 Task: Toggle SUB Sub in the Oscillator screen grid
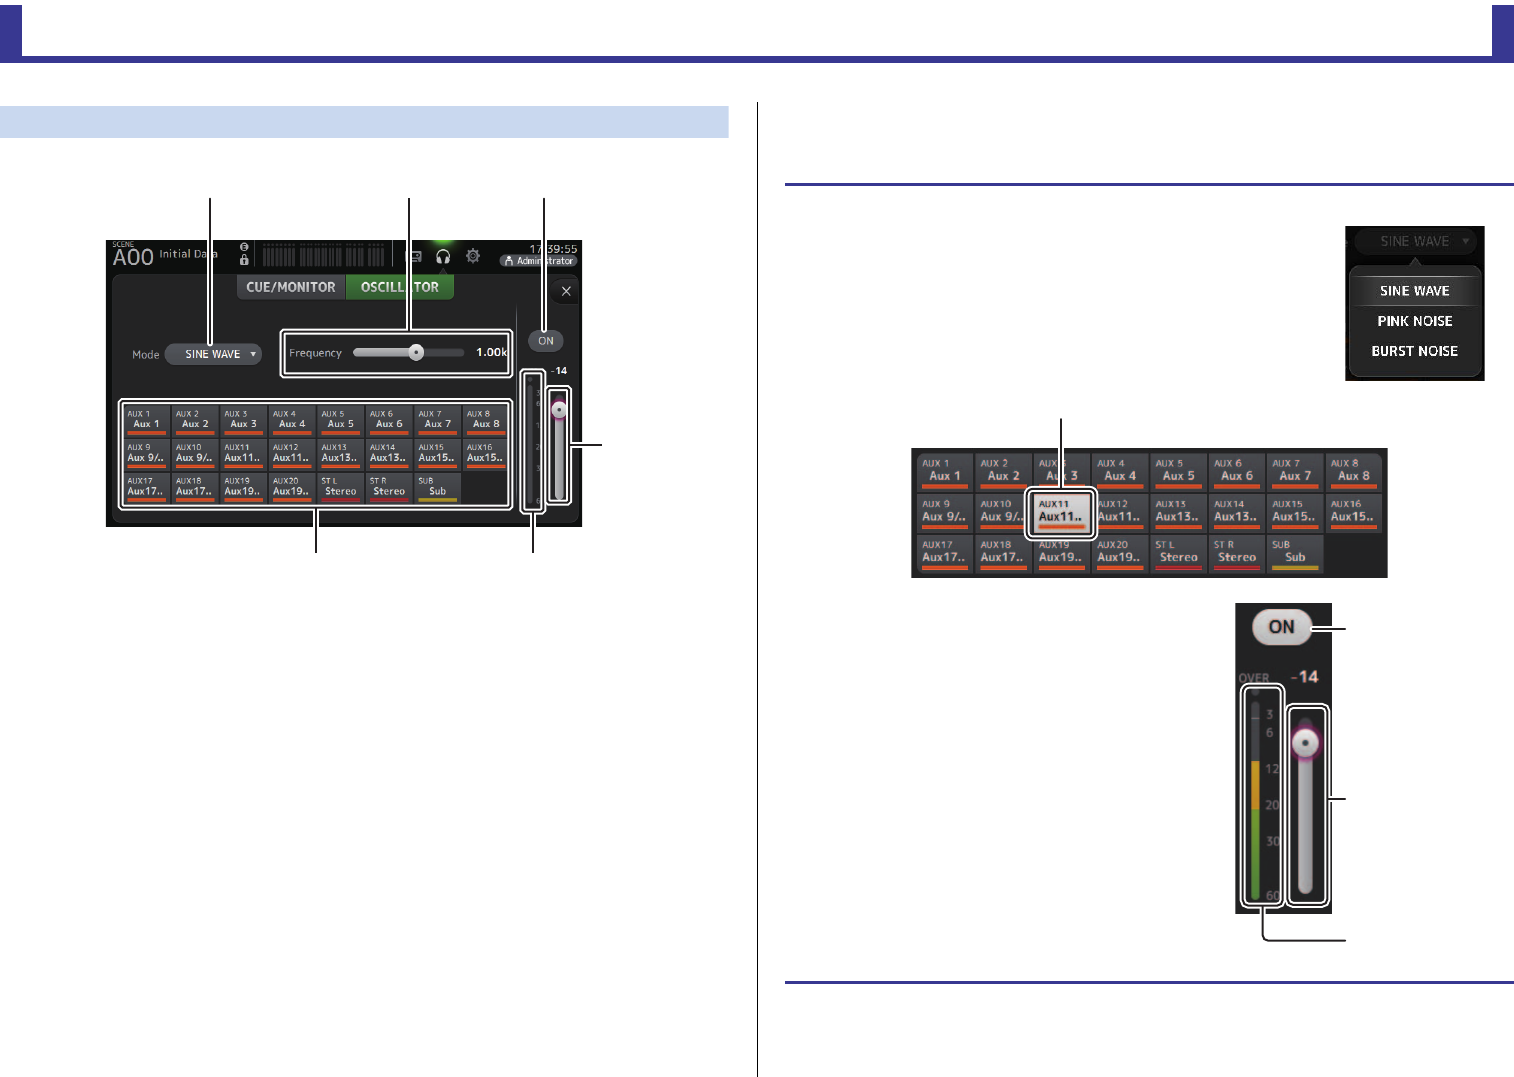click(437, 488)
